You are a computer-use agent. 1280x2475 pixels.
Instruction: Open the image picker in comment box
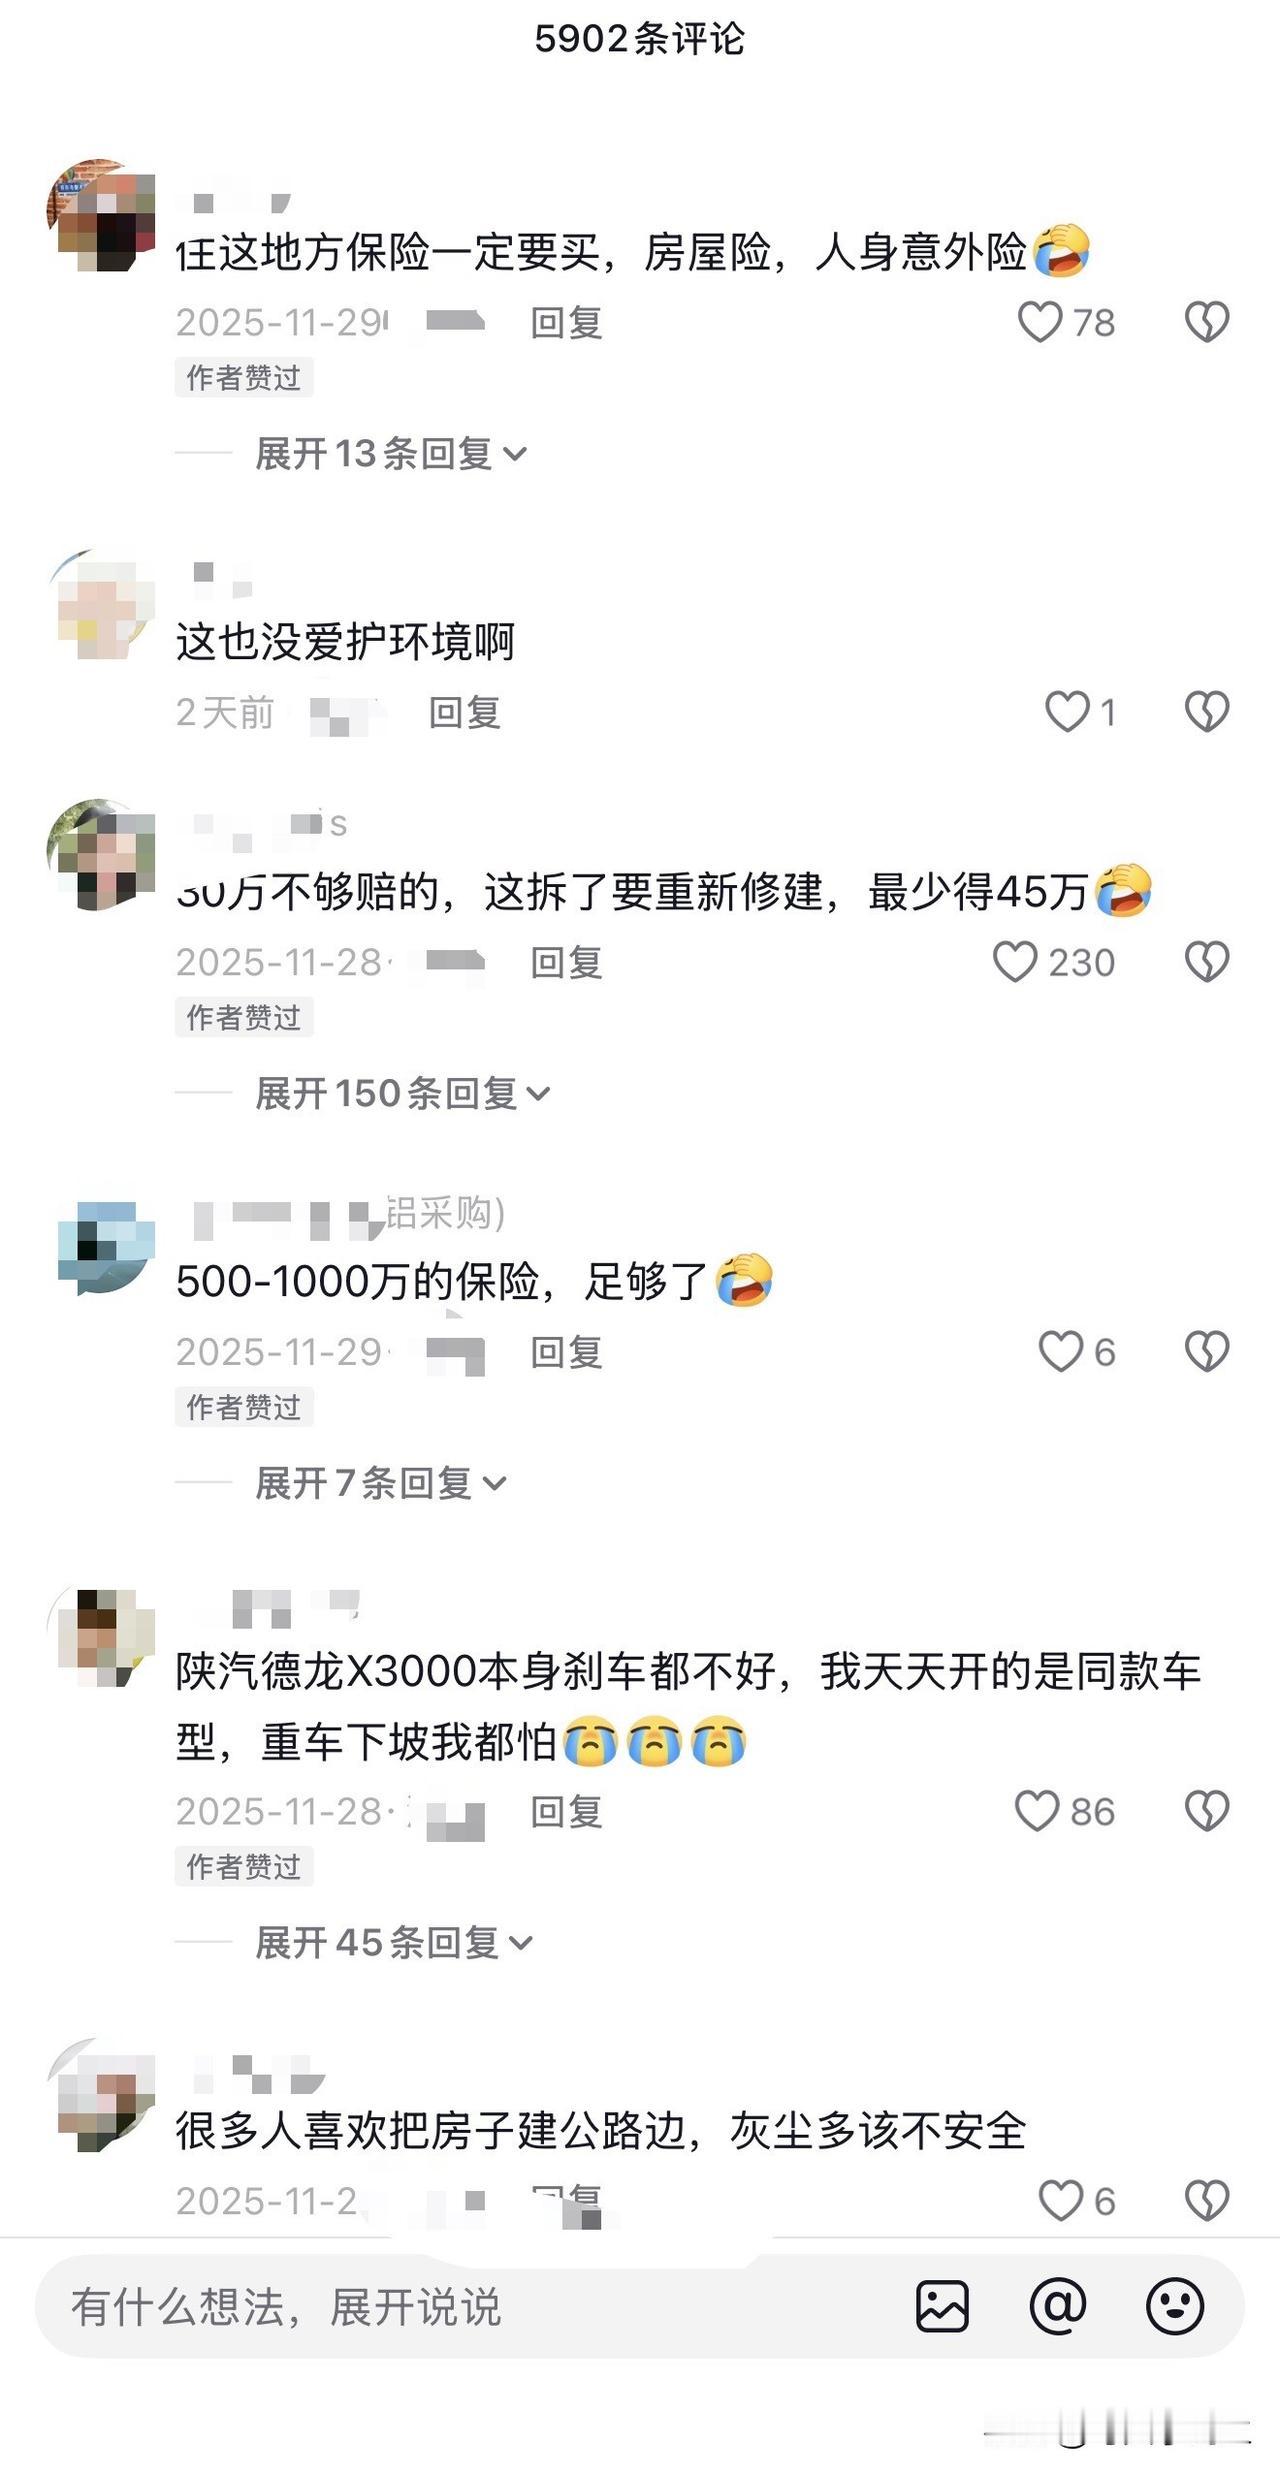[942, 2307]
